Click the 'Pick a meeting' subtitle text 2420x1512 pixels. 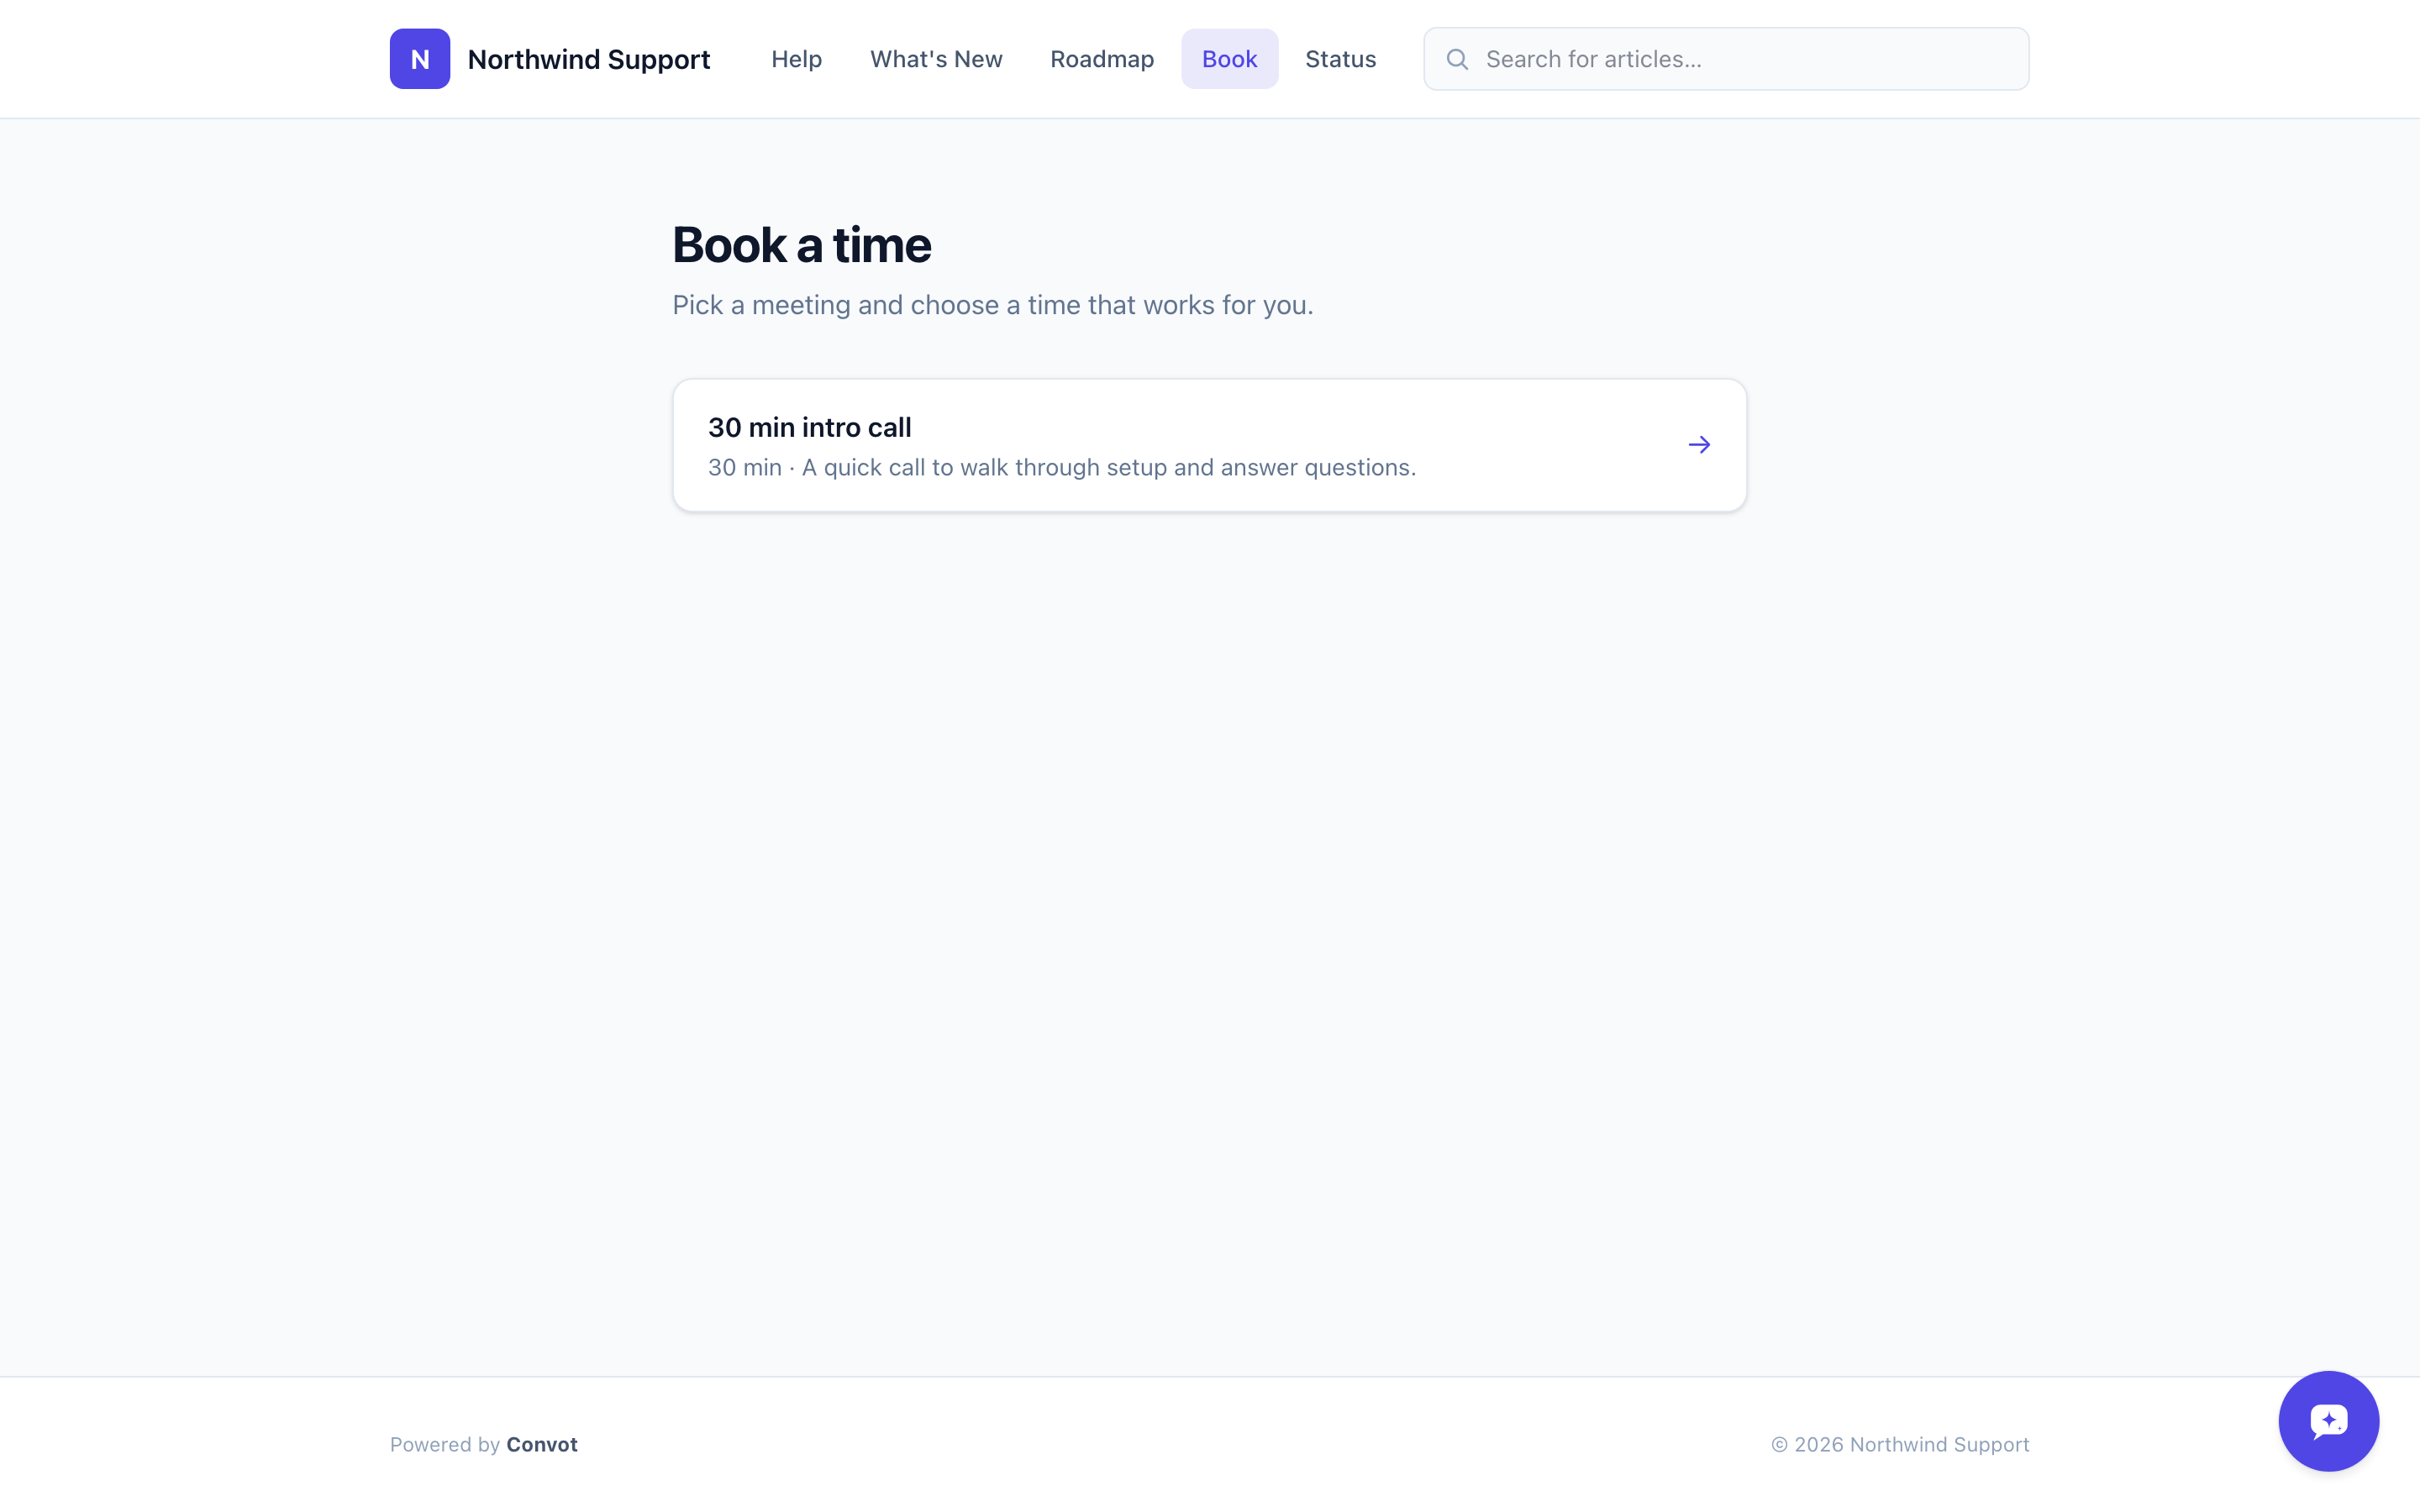pyautogui.click(x=993, y=305)
